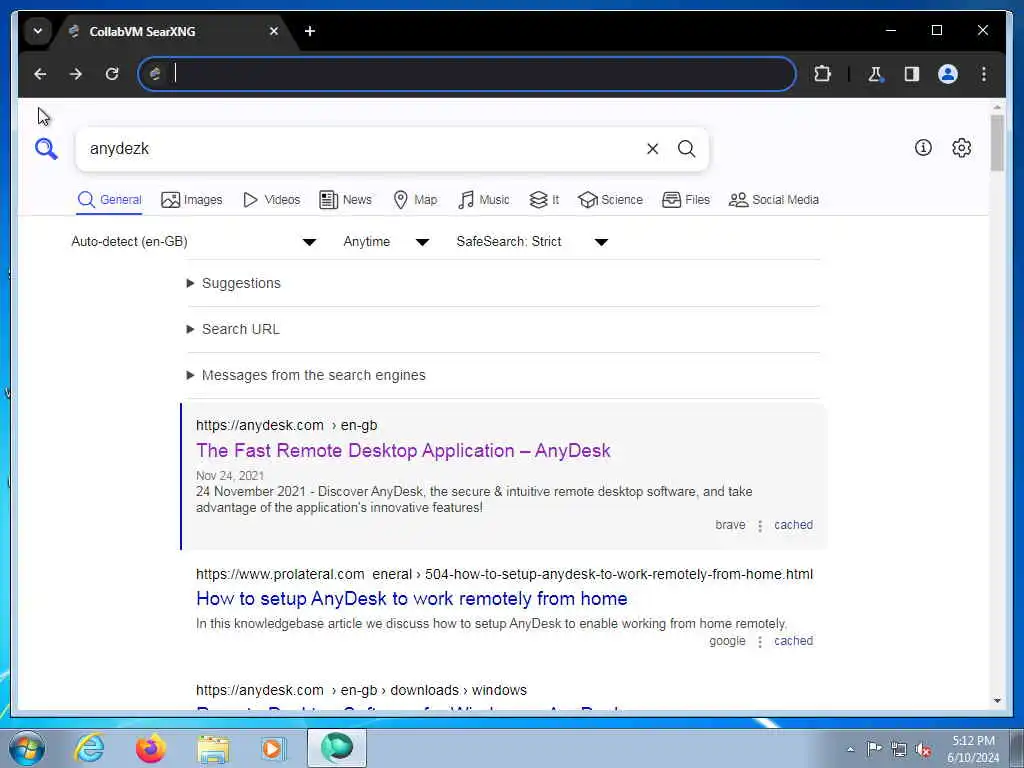Click the prolateral.com result URL
This screenshot has height=768, width=1024.
point(504,575)
